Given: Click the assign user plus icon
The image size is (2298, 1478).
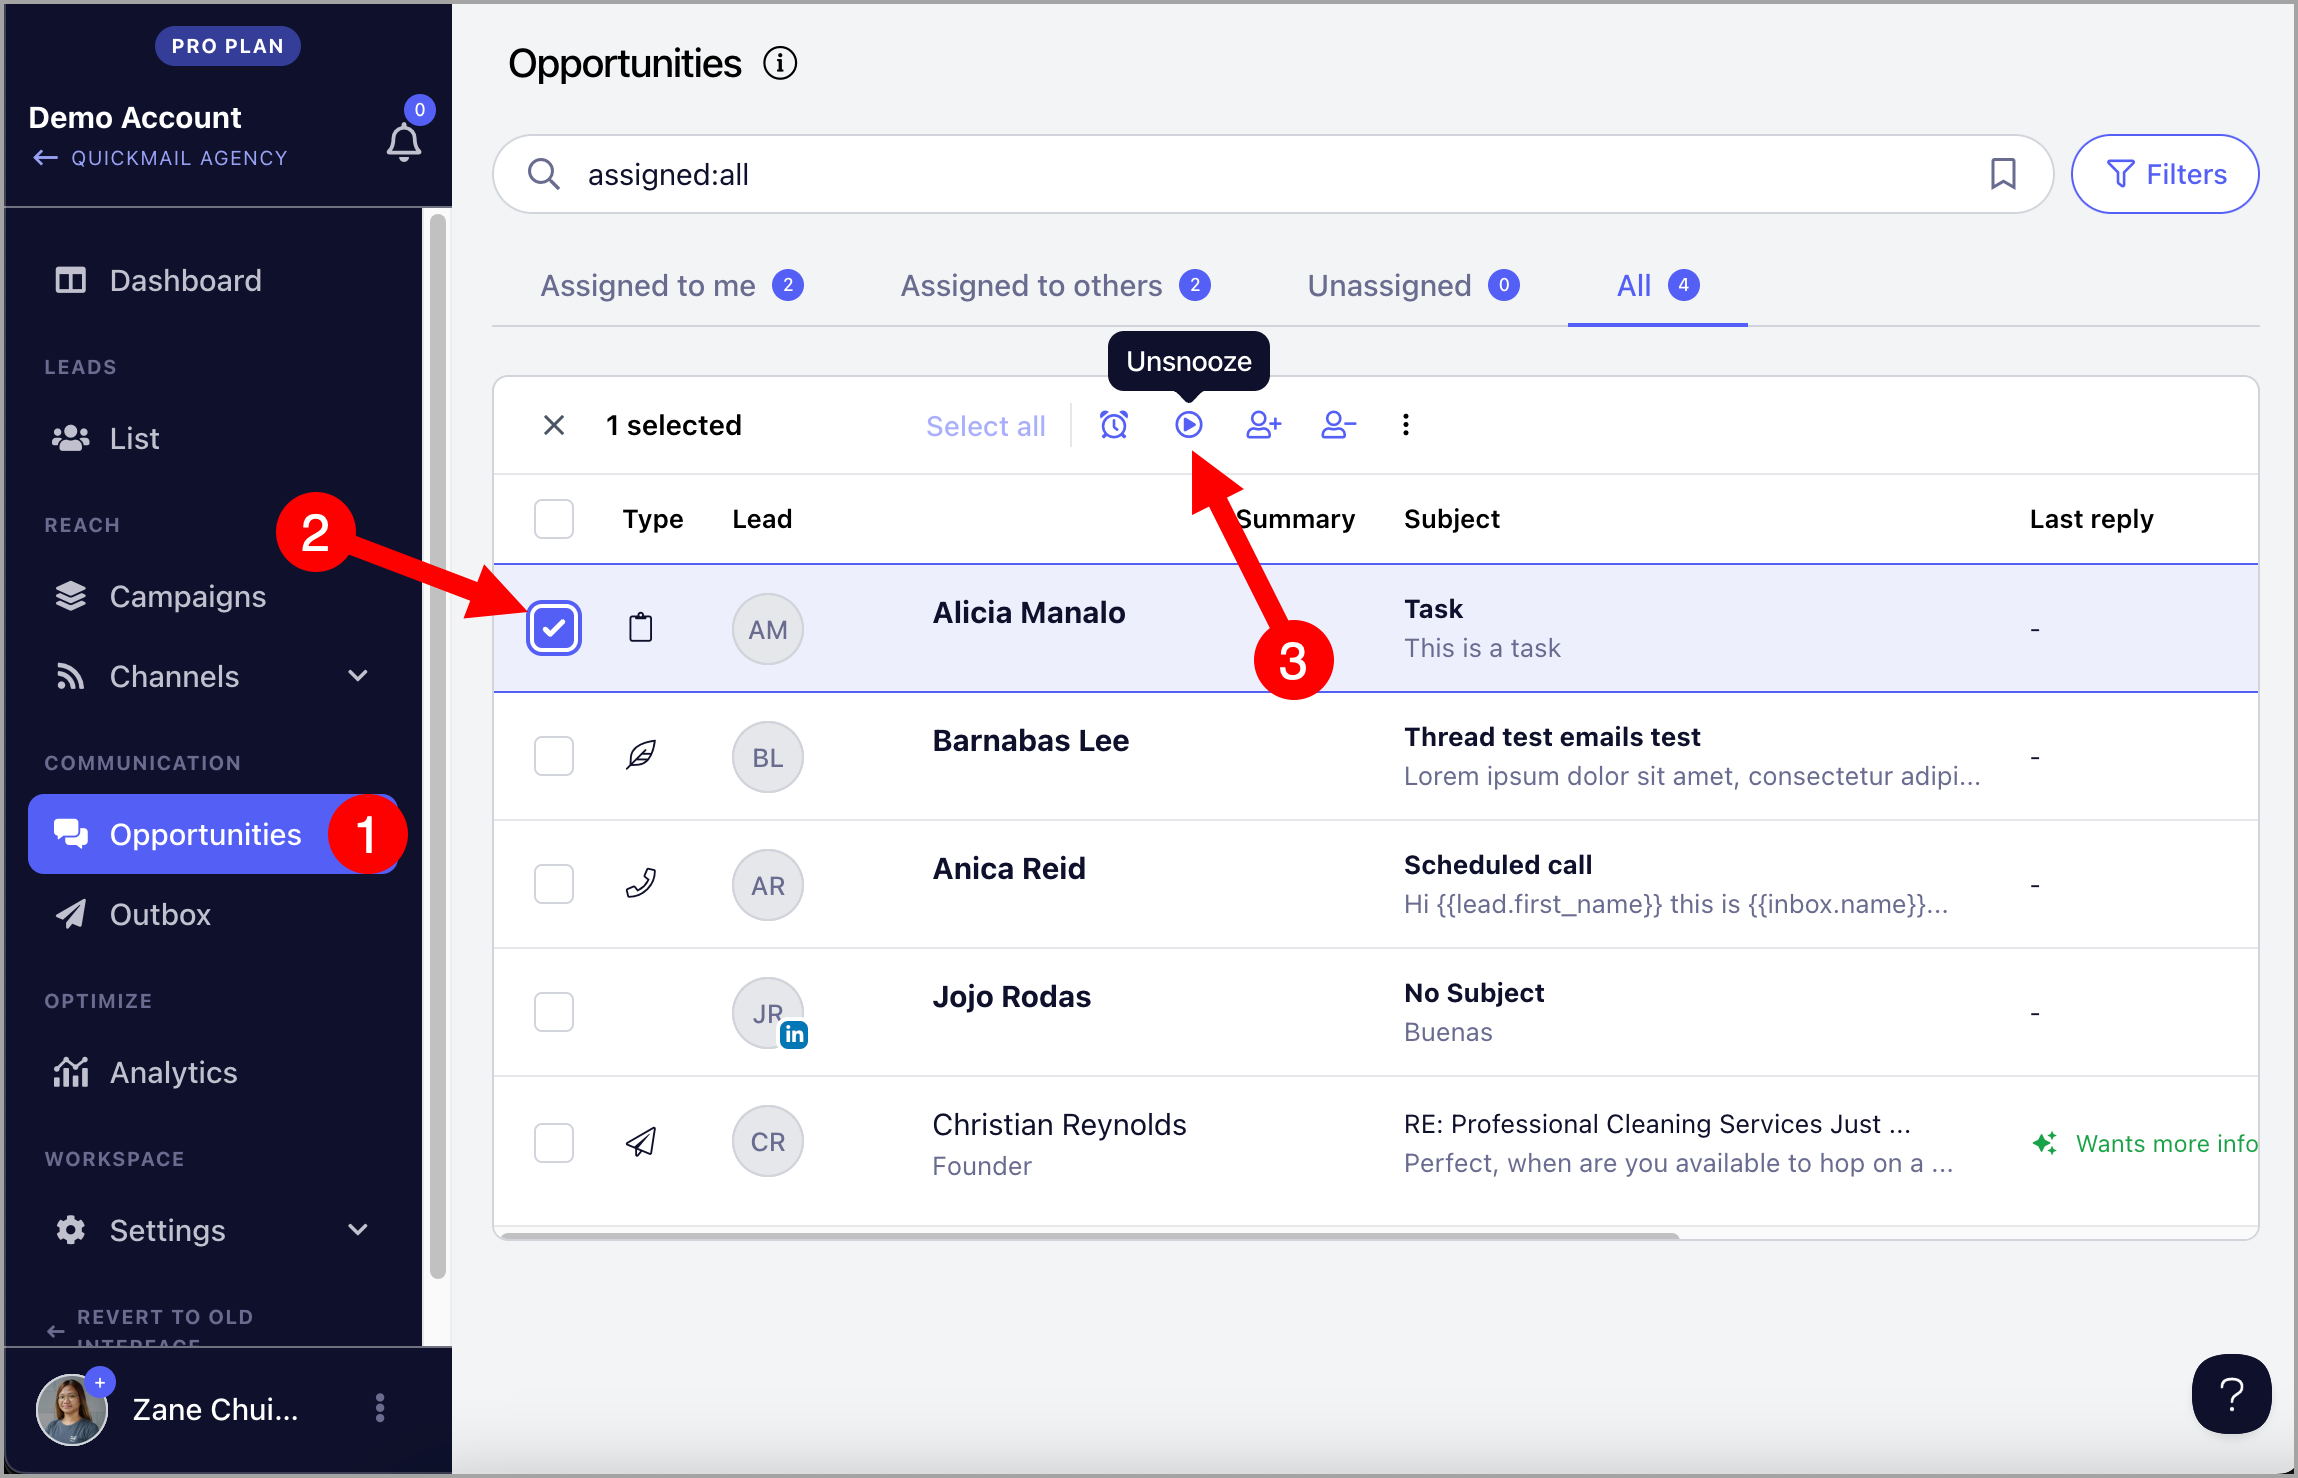Looking at the screenshot, I should coord(1264,425).
